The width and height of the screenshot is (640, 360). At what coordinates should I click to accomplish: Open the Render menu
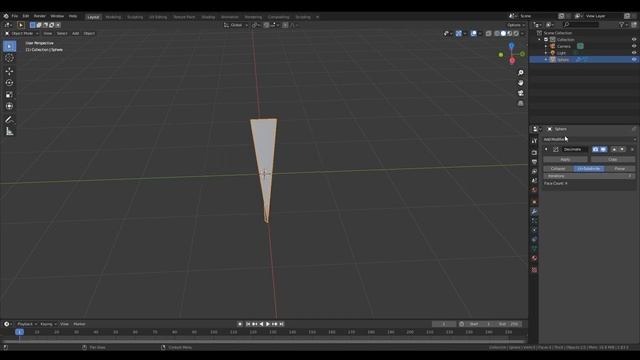point(40,16)
